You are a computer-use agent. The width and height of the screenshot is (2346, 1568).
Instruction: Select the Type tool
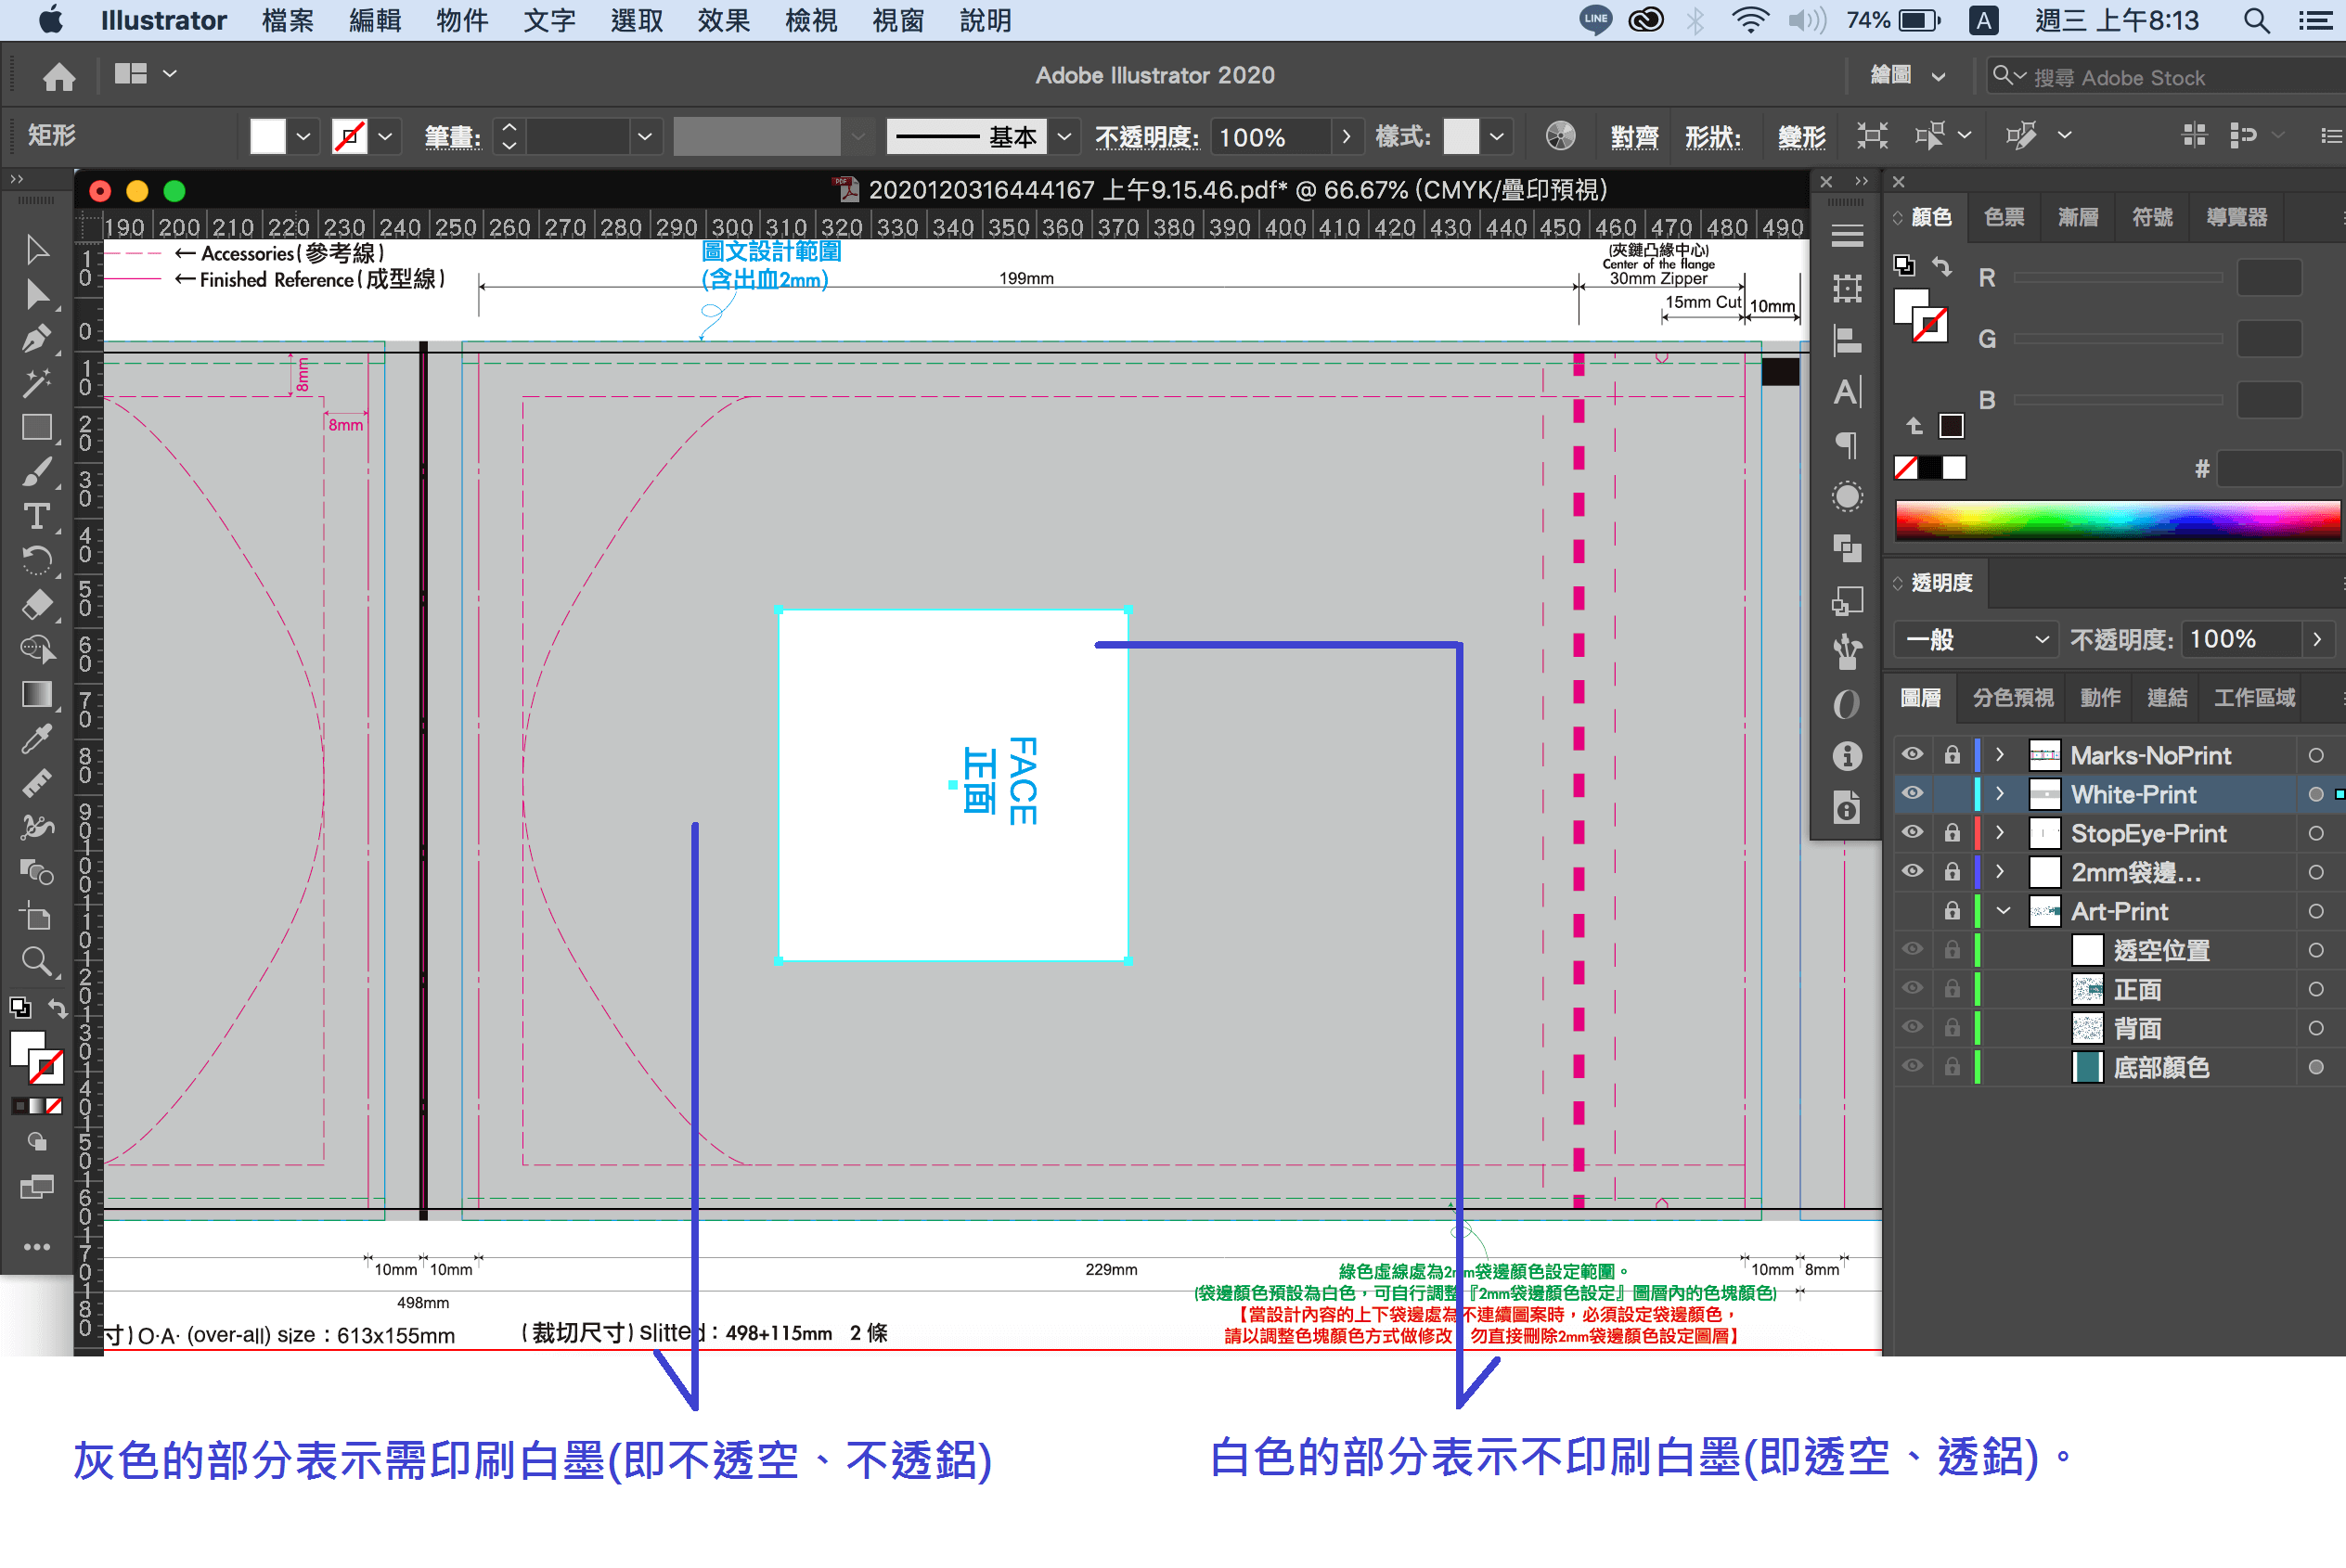point(37,516)
